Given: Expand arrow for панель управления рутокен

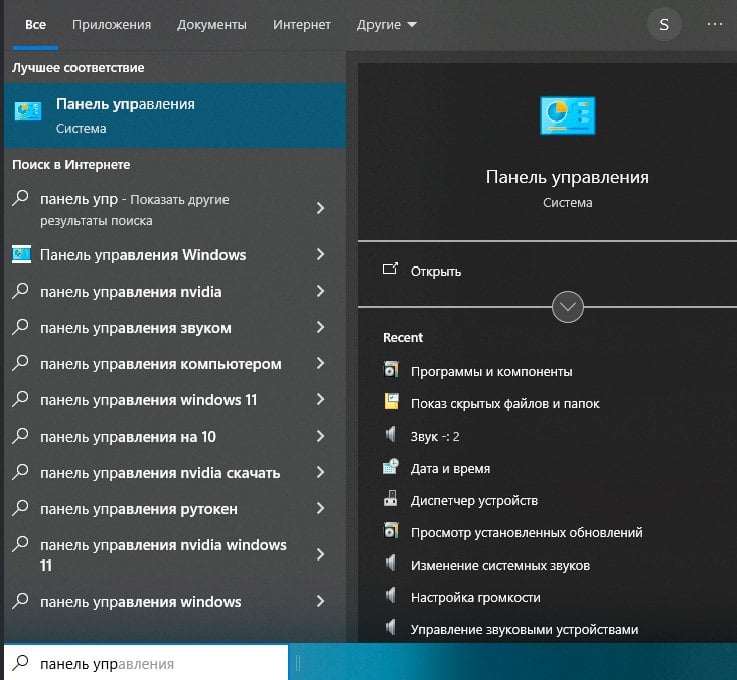Looking at the screenshot, I should tap(321, 508).
